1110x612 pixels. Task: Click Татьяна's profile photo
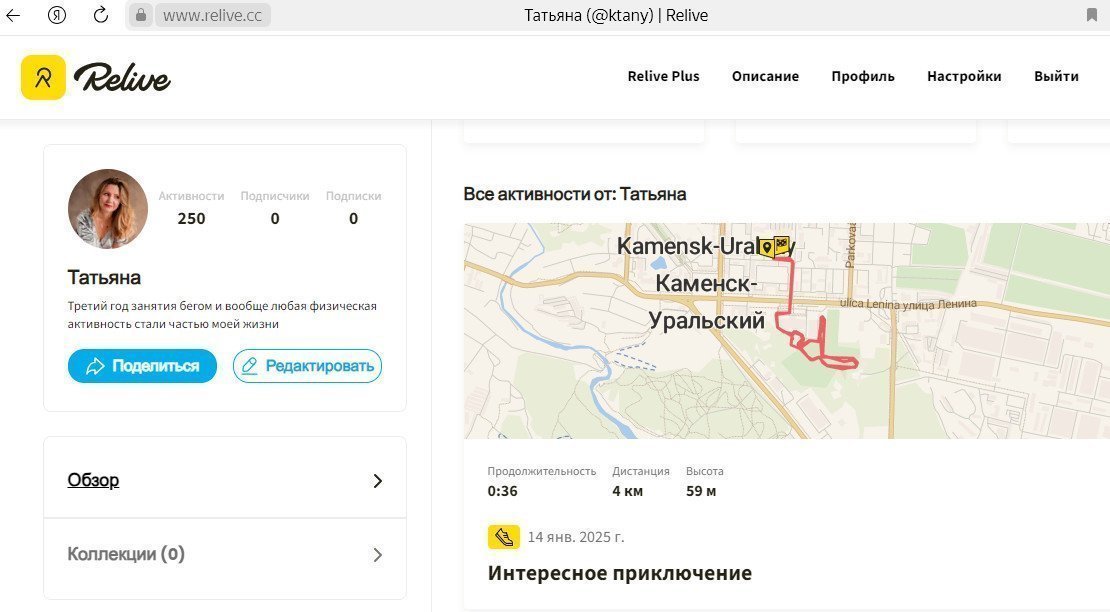tap(108, 209)
